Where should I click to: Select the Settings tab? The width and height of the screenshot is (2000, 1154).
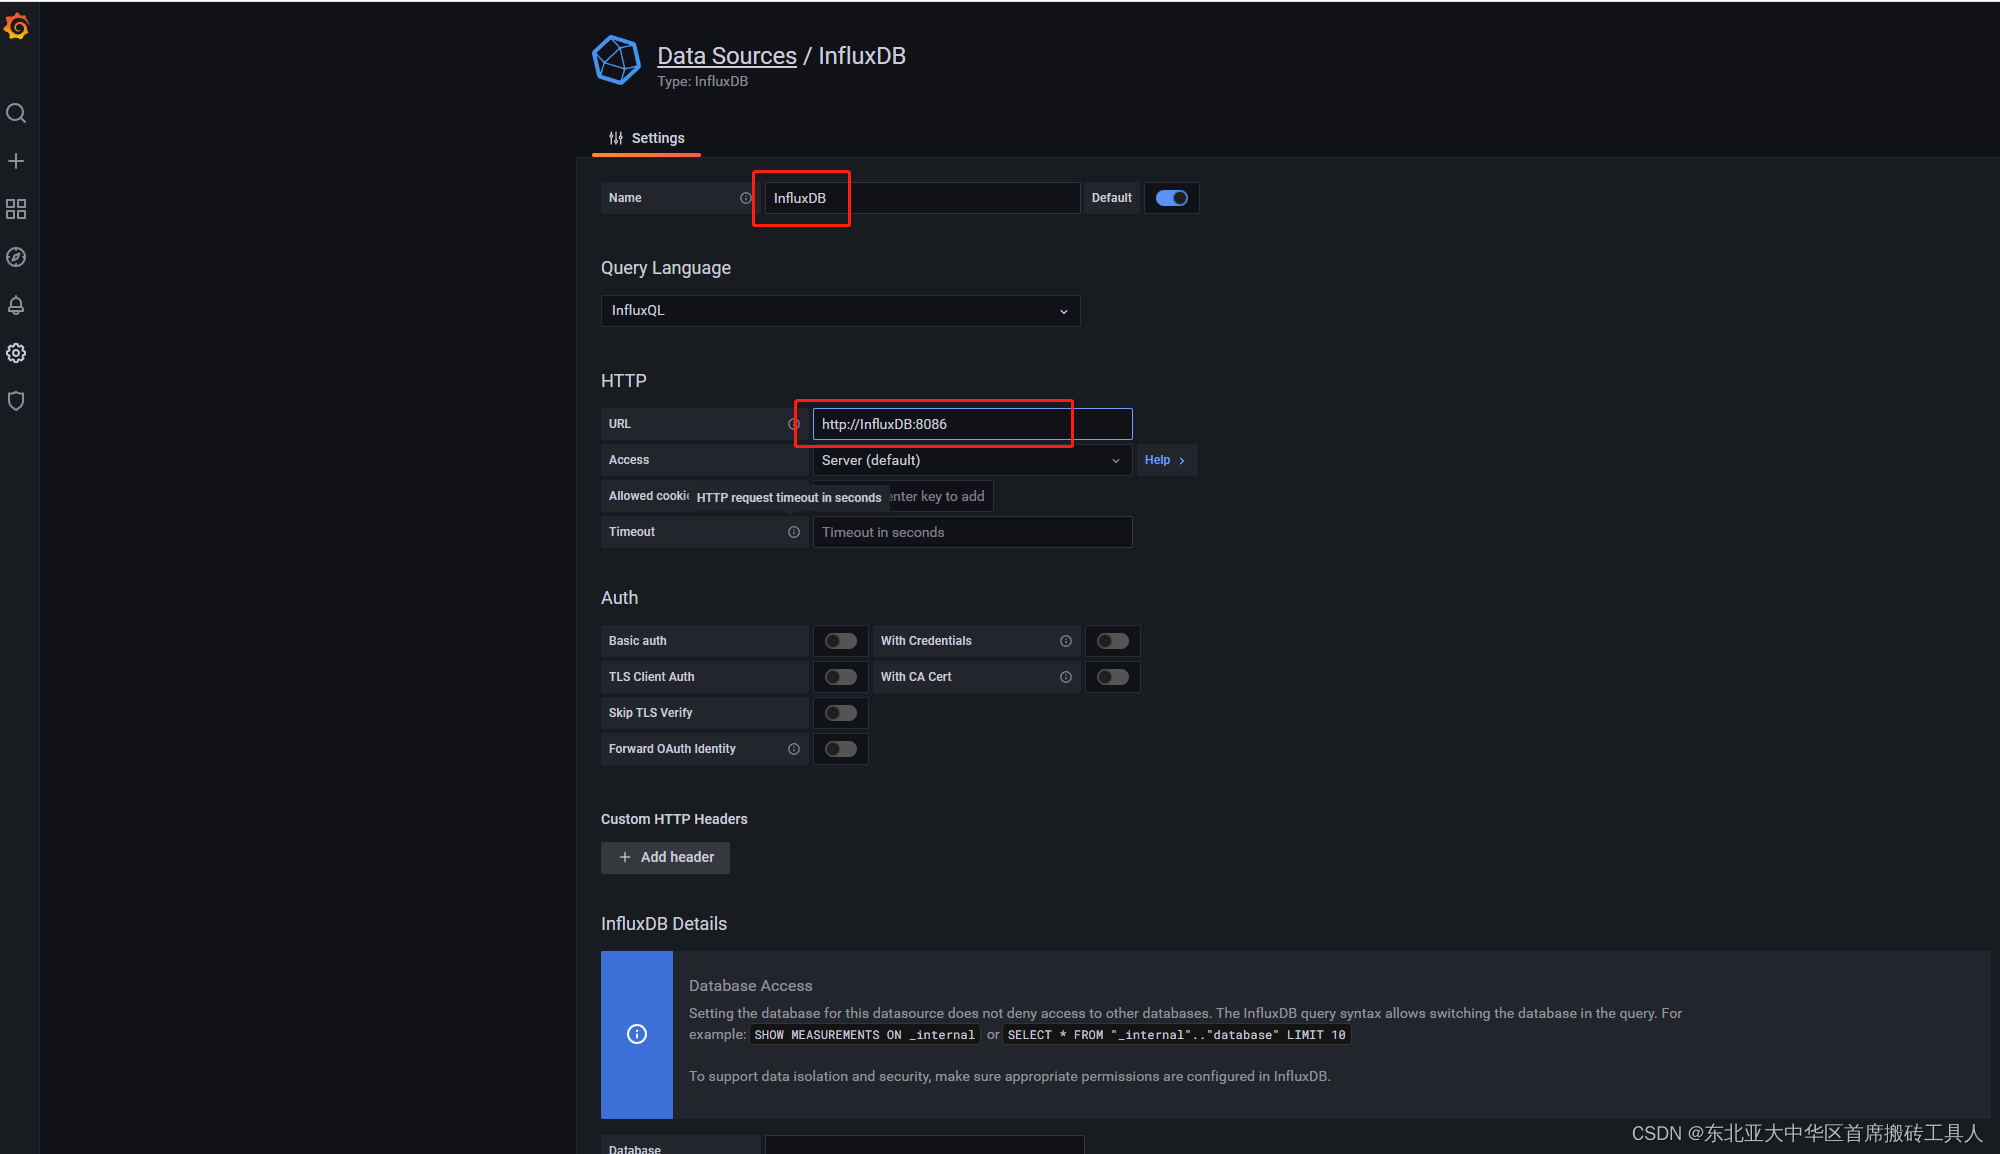(x=647, y=138)
